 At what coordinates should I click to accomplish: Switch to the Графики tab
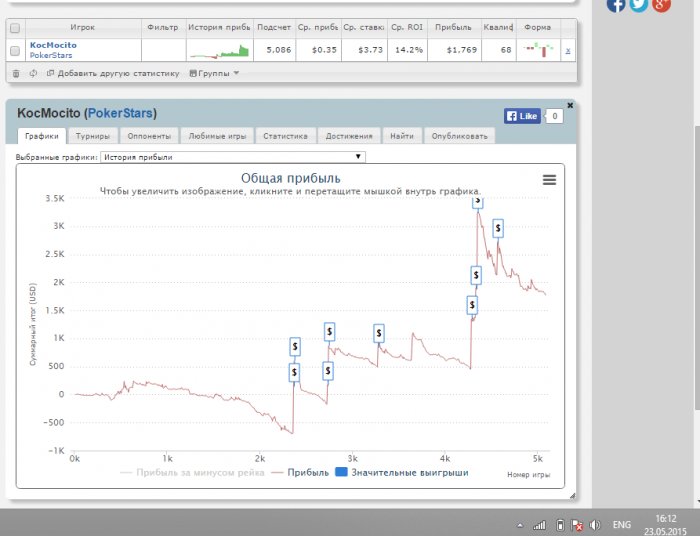[x=42, y=136]
